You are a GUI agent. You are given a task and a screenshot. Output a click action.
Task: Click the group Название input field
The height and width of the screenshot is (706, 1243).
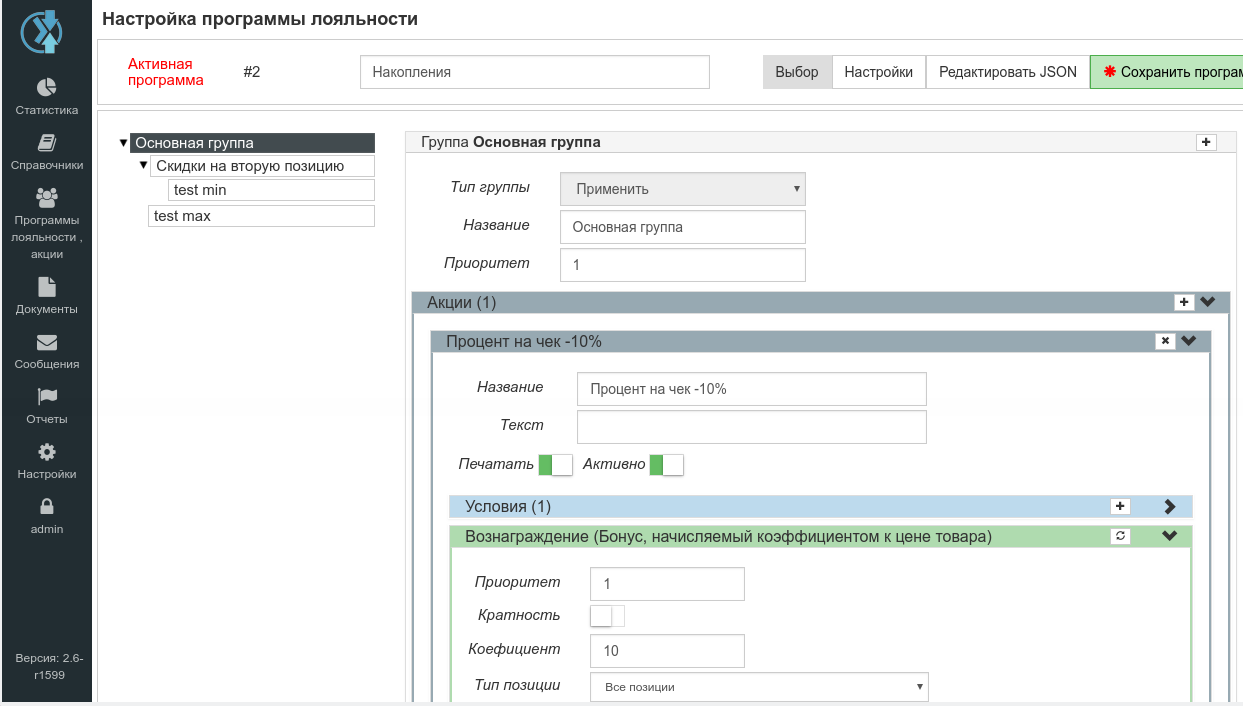[683, 227]
